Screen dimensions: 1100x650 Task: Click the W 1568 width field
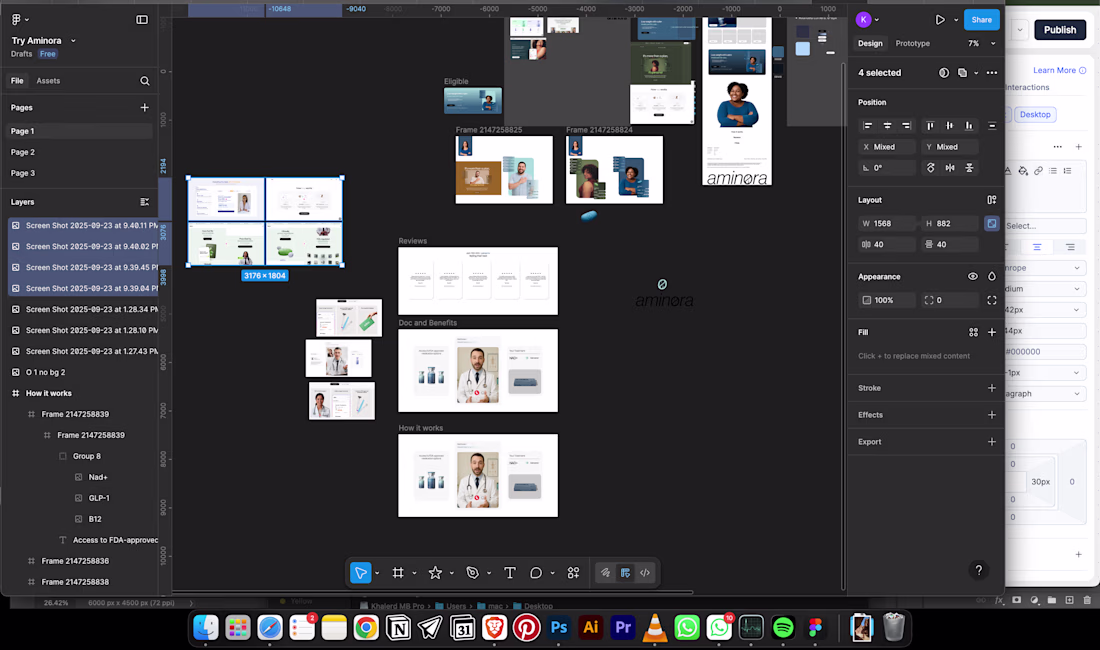point(887,223)
